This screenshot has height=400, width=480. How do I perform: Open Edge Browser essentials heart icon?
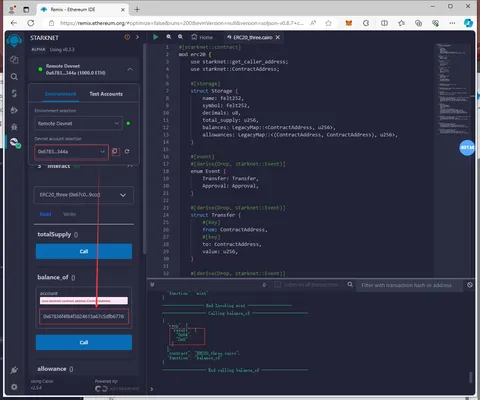435,23
